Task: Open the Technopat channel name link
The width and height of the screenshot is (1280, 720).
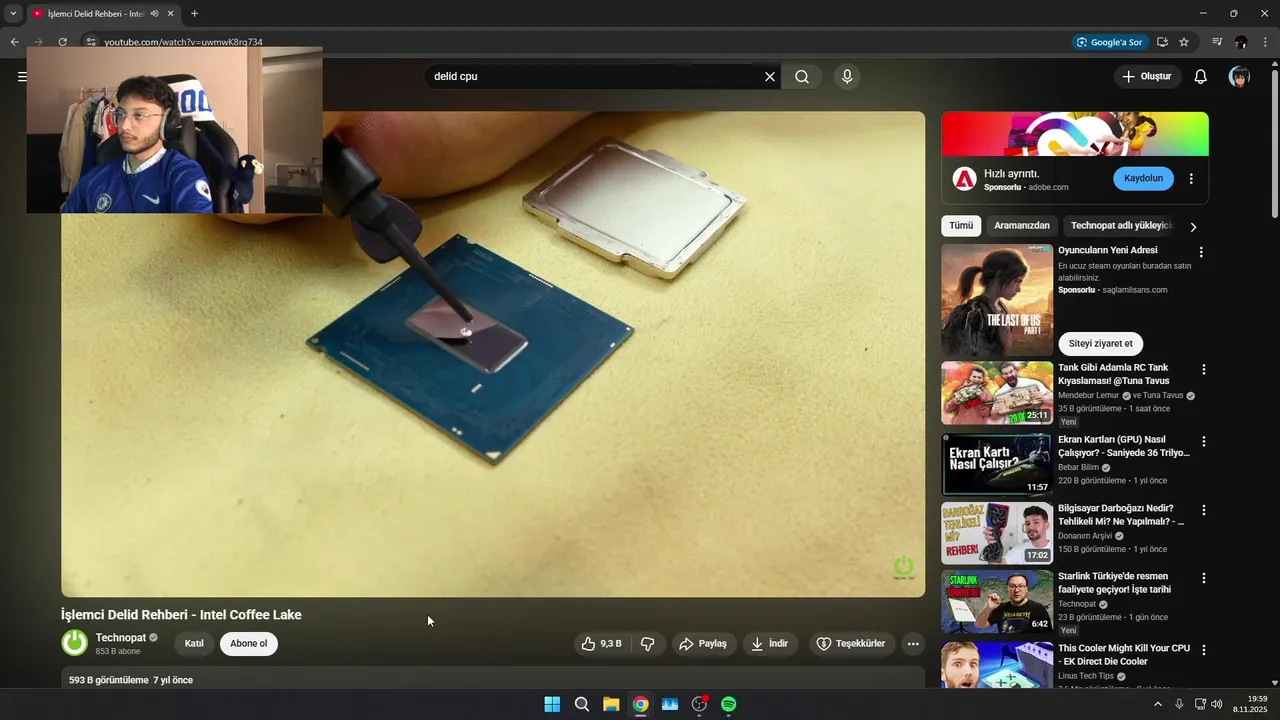Action: click(x=121, y=638)
